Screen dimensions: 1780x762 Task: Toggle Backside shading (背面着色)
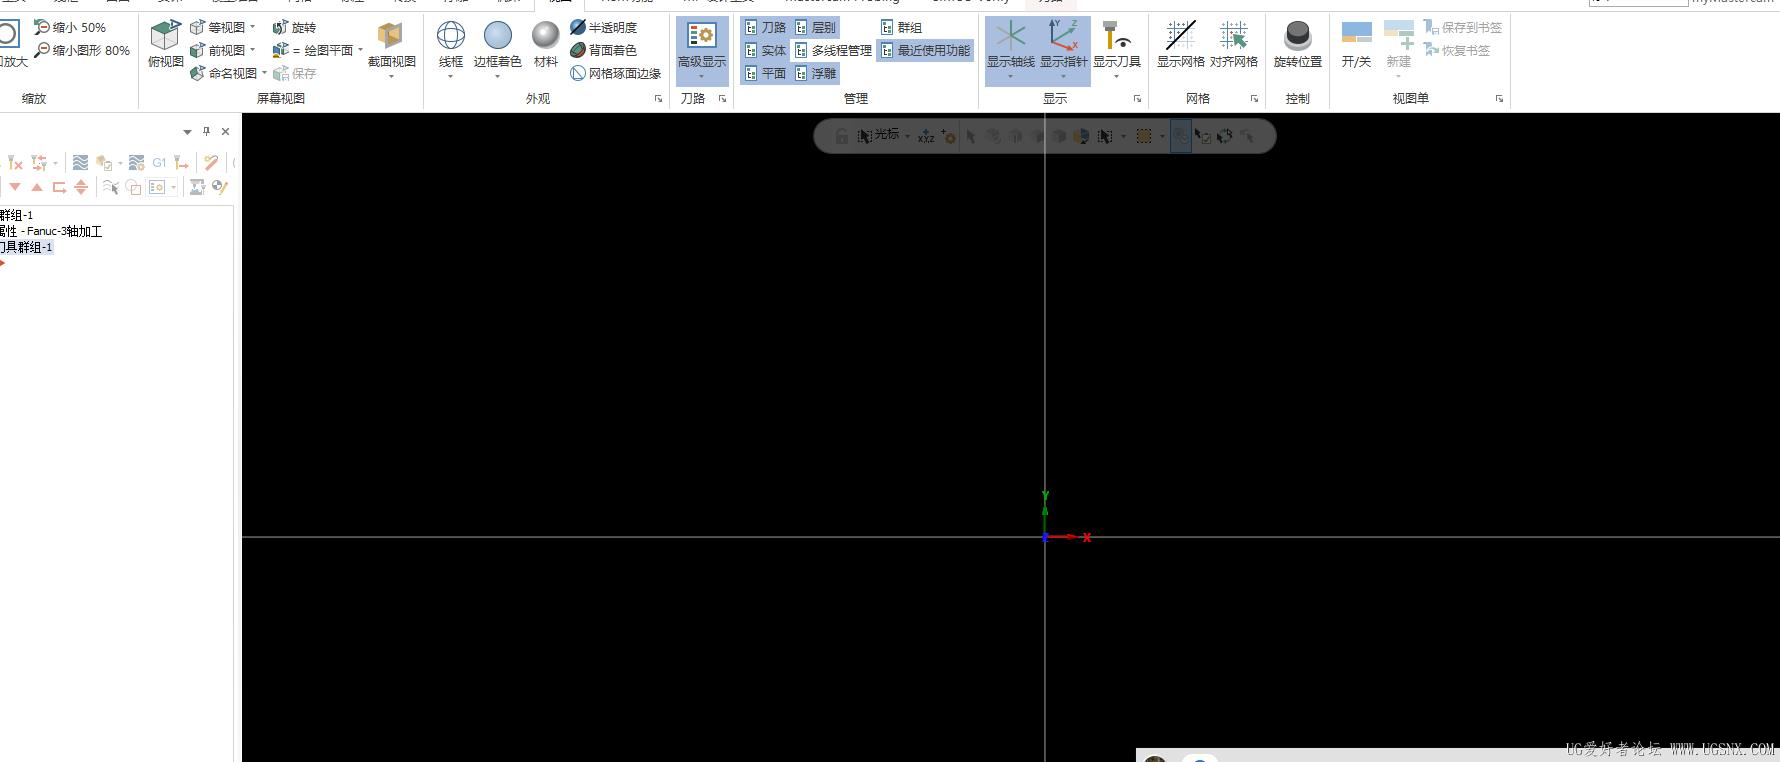click(x=603, y=50)
